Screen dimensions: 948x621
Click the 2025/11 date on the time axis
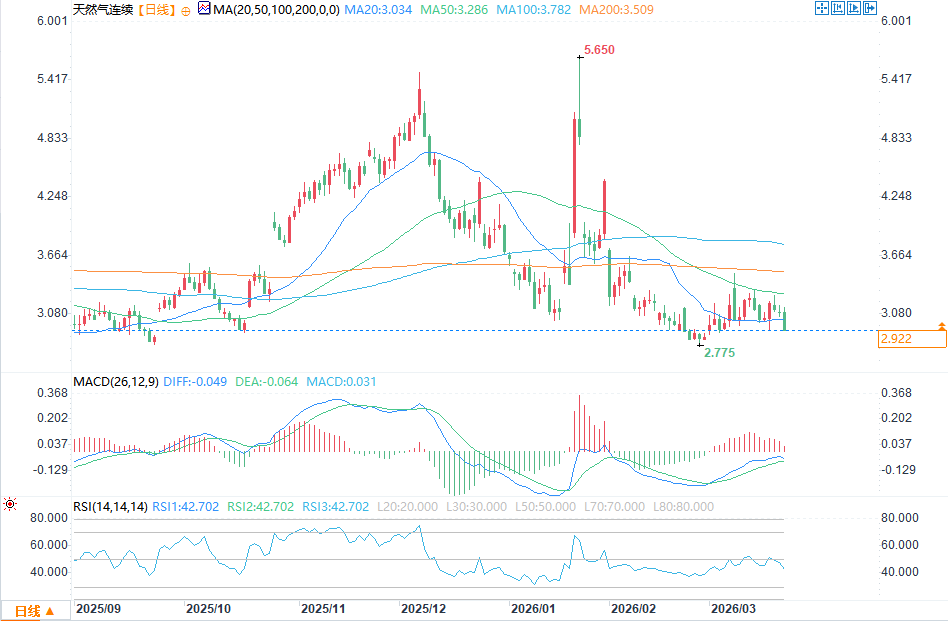pyautogui.click(x=323, y=608)
